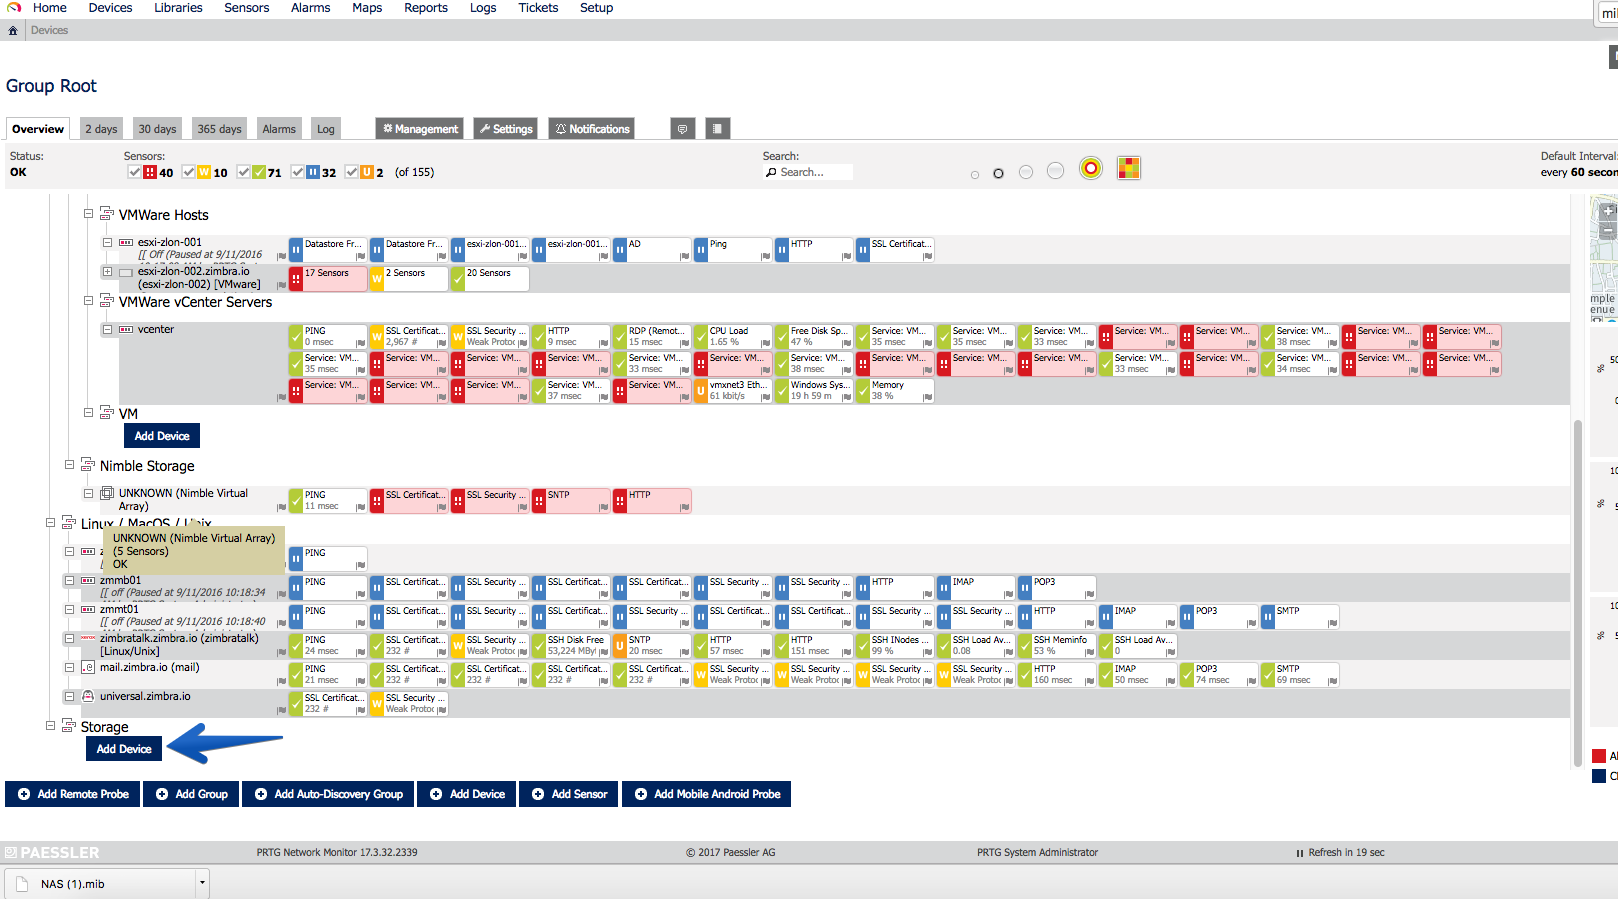Click the red down icon on 17 Sensors
Image resolution: width=1618 pixels, height=899 pixels.
296,279
